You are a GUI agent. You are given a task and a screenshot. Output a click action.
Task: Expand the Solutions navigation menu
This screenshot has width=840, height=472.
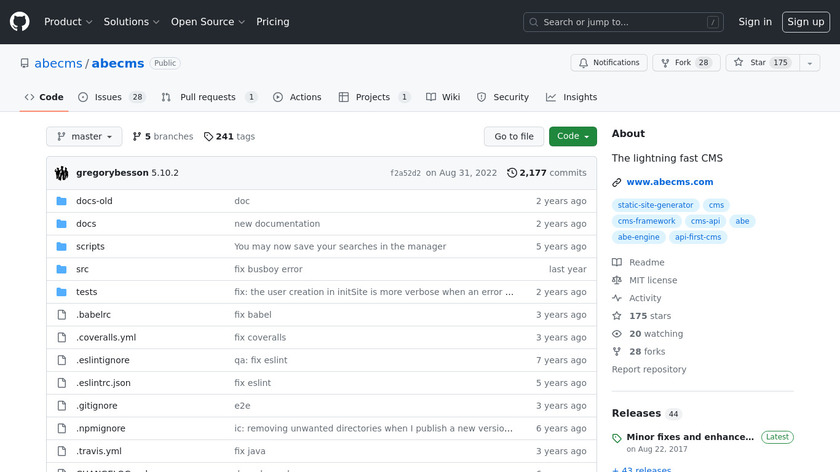coord(131,22)
